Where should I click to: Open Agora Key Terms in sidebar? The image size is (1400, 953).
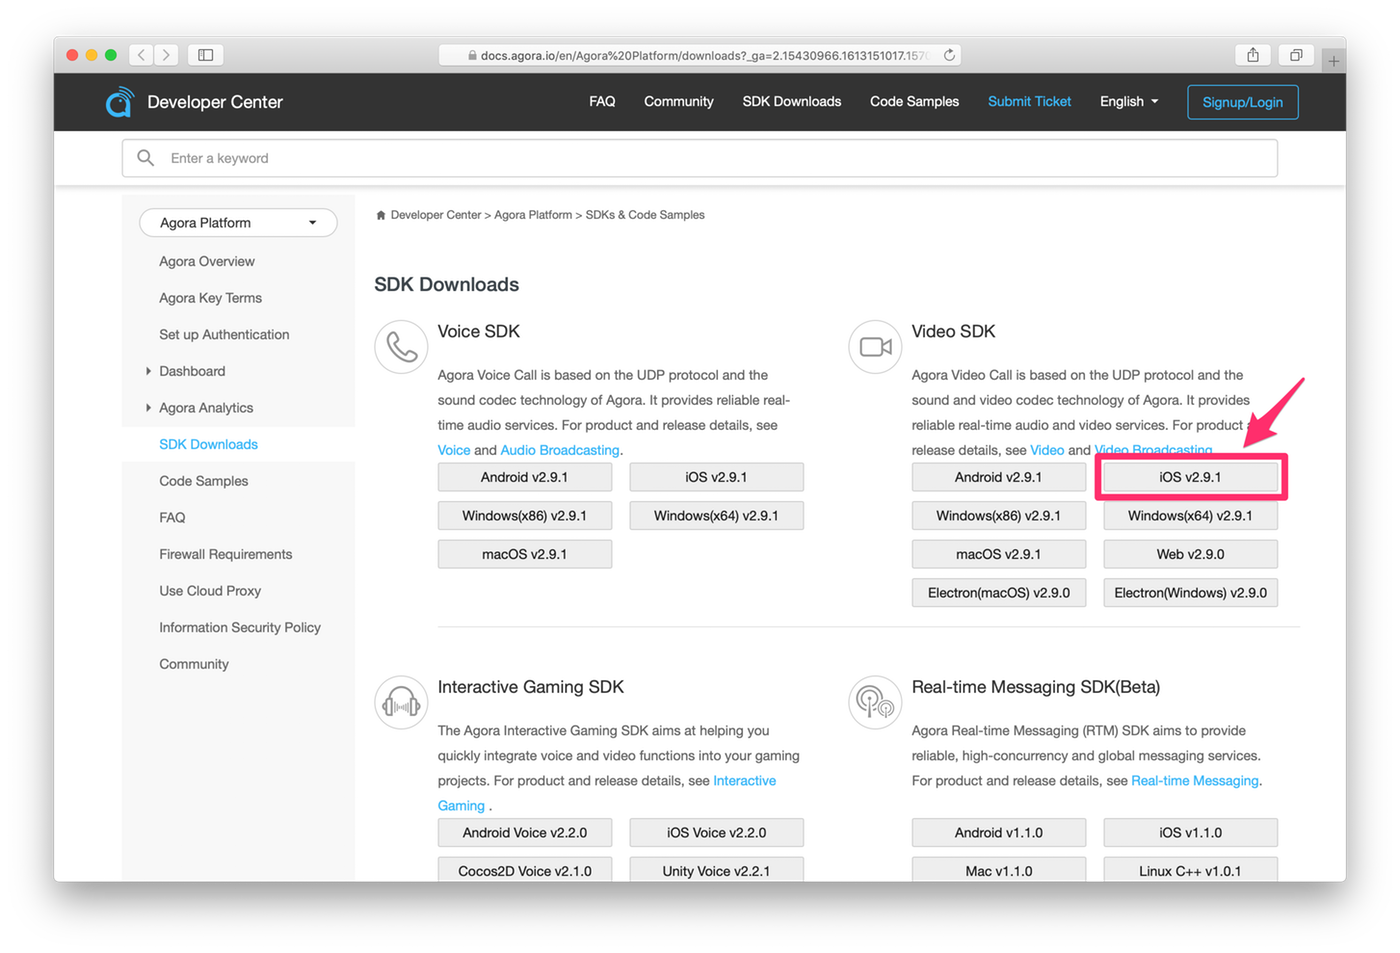210,298
